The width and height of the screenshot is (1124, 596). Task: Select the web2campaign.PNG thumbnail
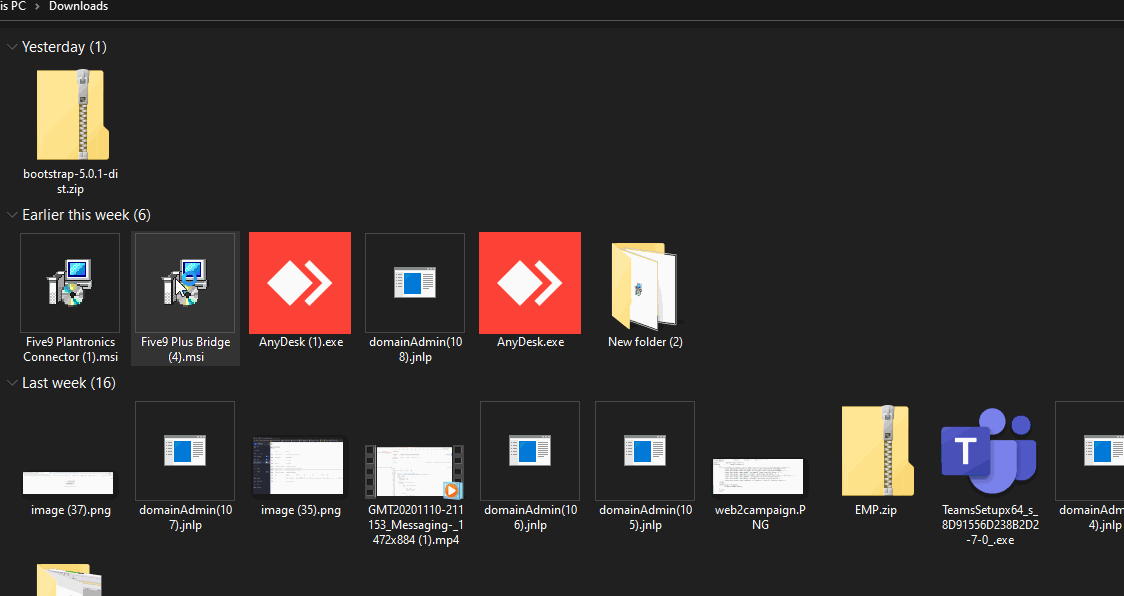click(x=758, y=476)
